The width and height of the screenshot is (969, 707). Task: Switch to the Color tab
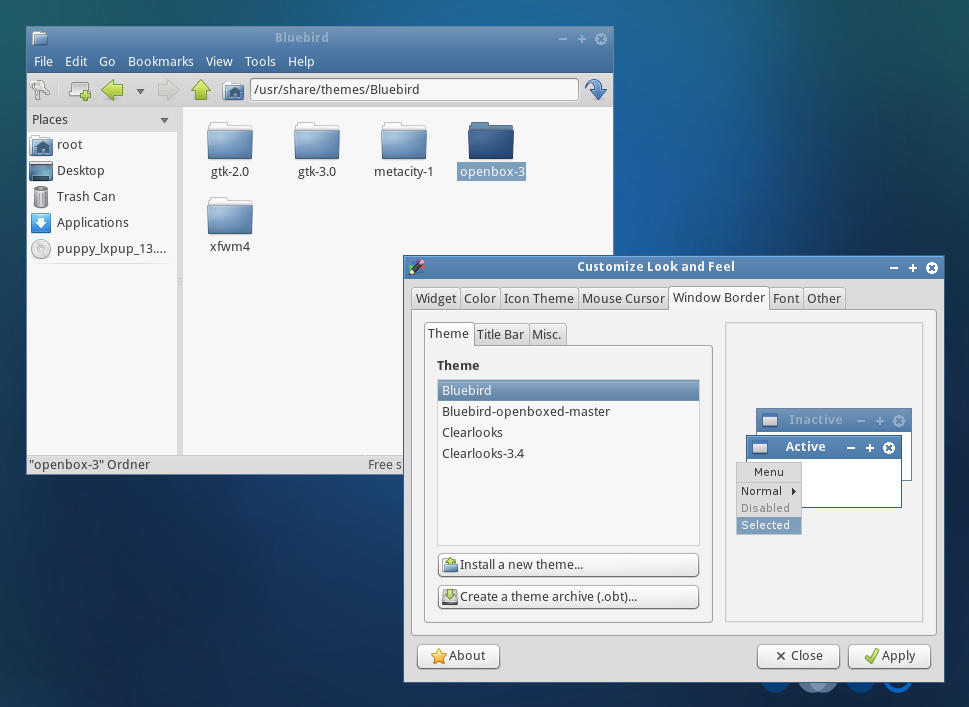(x=480, y=298)
